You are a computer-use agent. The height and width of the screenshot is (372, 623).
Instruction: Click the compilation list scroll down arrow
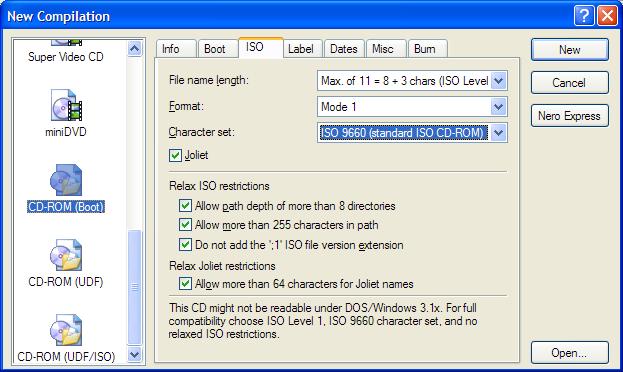[135, 355]
